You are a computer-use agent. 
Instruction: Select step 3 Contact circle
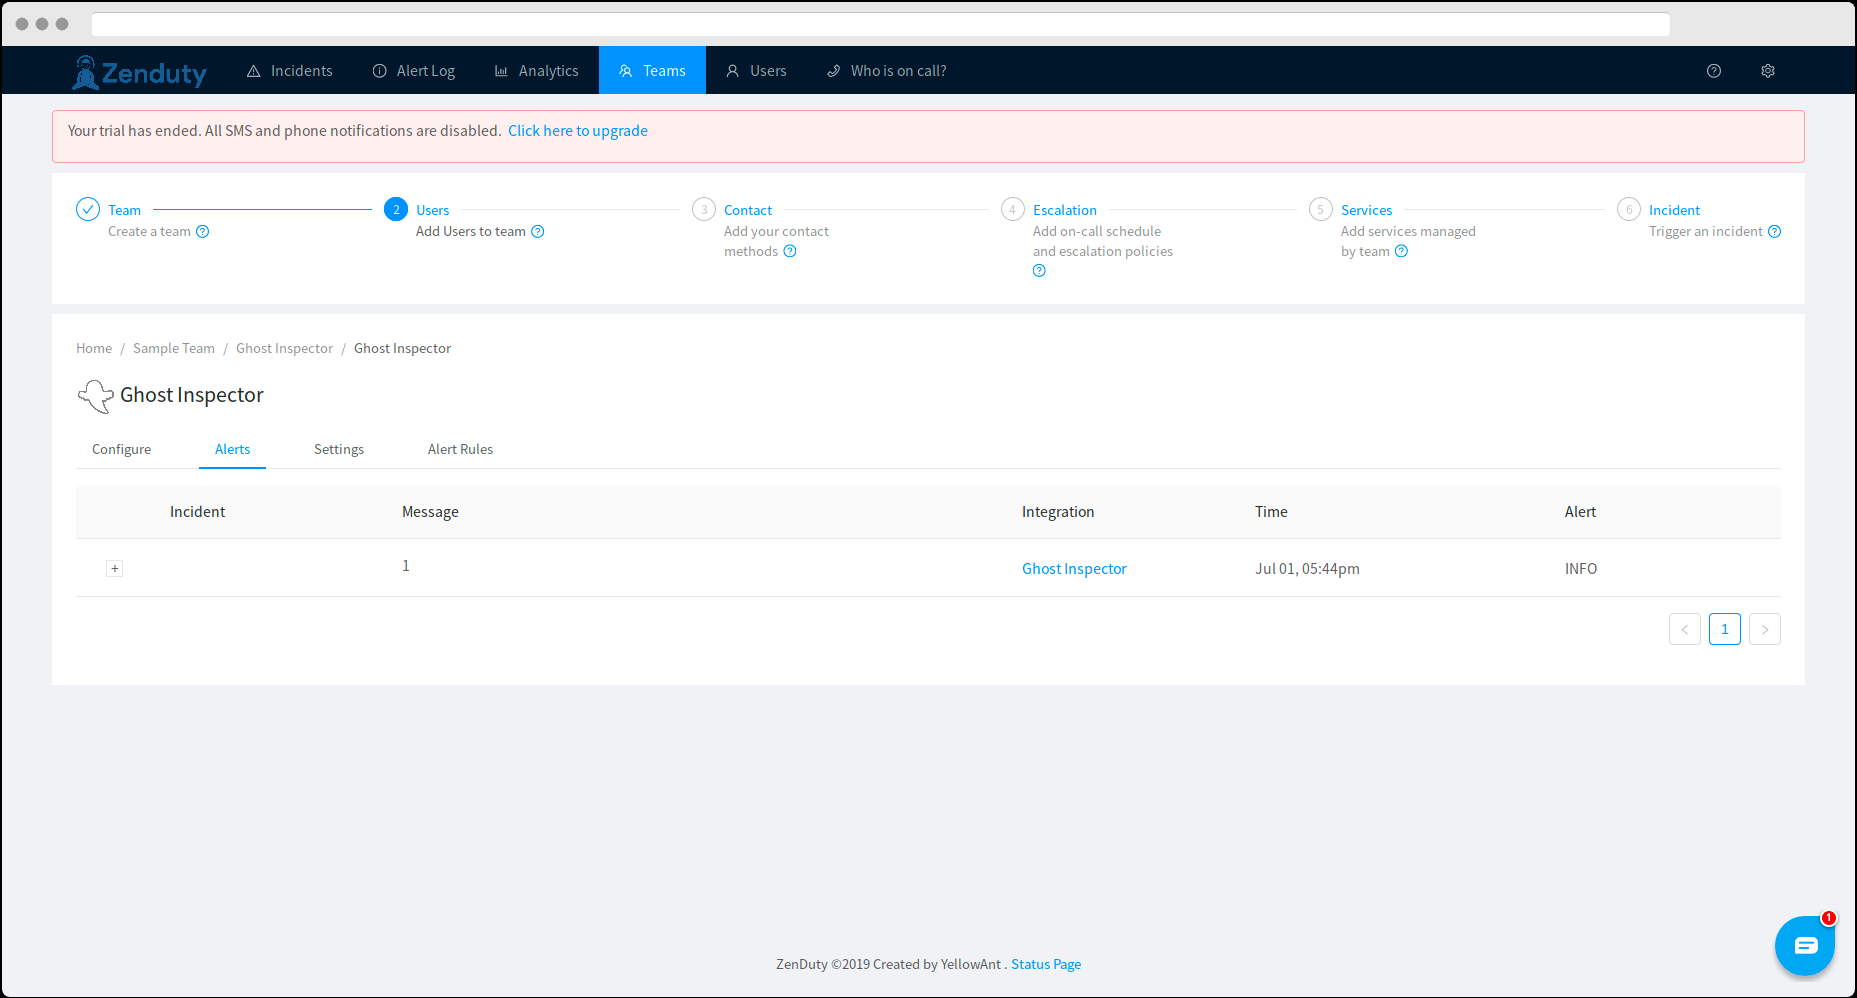(704, 209)
